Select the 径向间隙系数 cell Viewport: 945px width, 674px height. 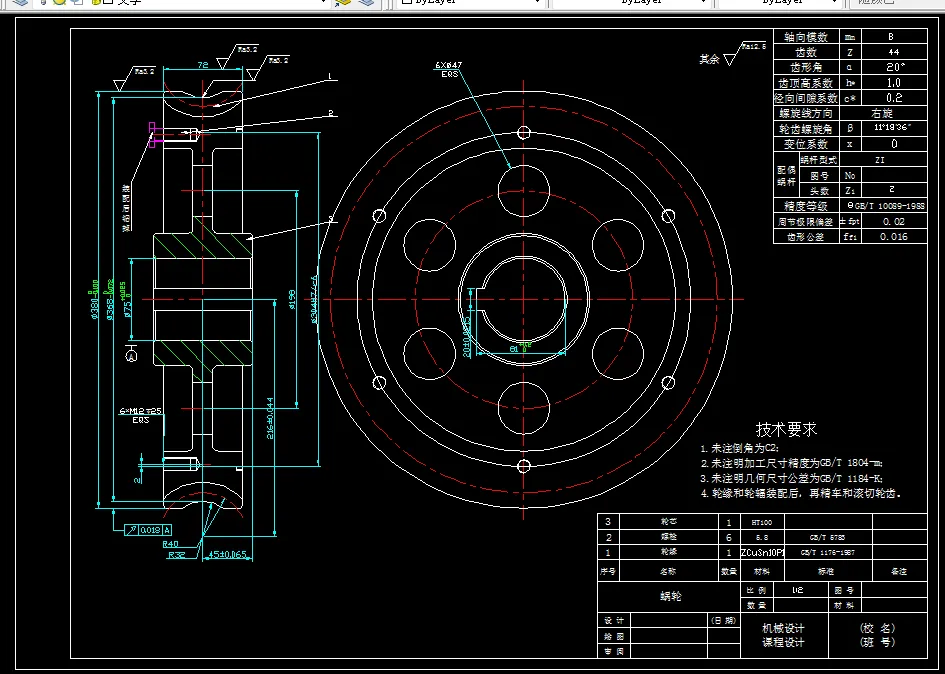tap(806, 98)
